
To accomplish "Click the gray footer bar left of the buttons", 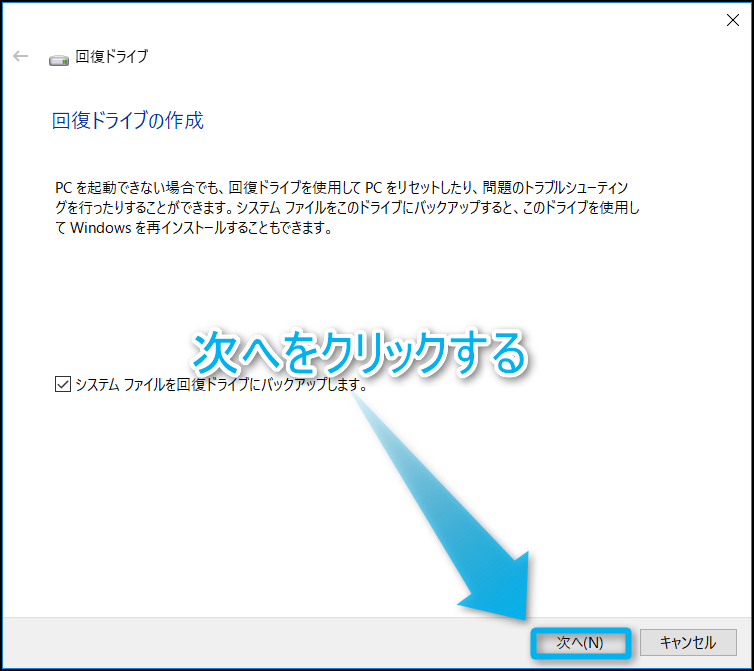I will (x=250, y=642).
